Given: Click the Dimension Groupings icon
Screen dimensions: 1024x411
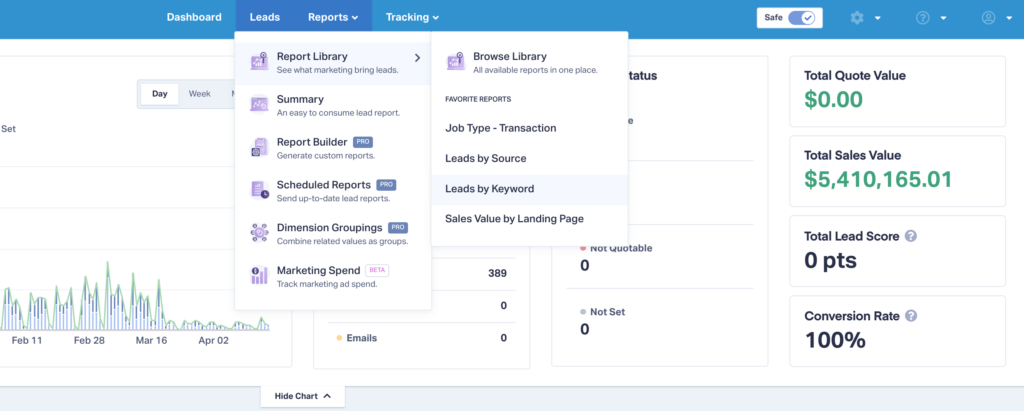Looking at the screenshot, I should point(259,233).
